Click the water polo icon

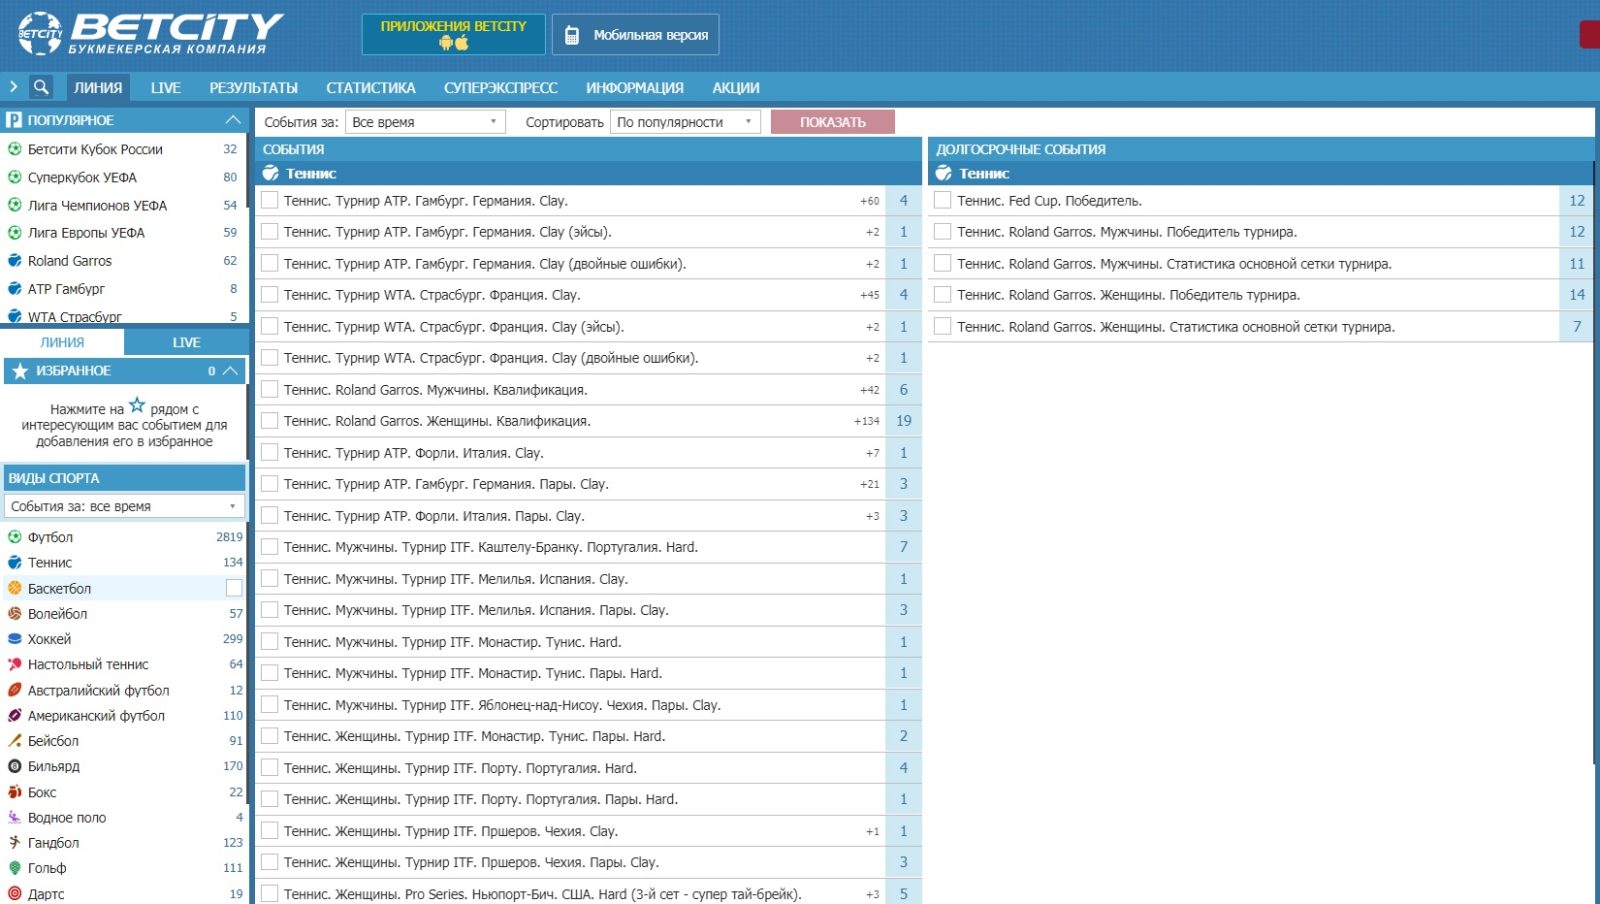15,817
